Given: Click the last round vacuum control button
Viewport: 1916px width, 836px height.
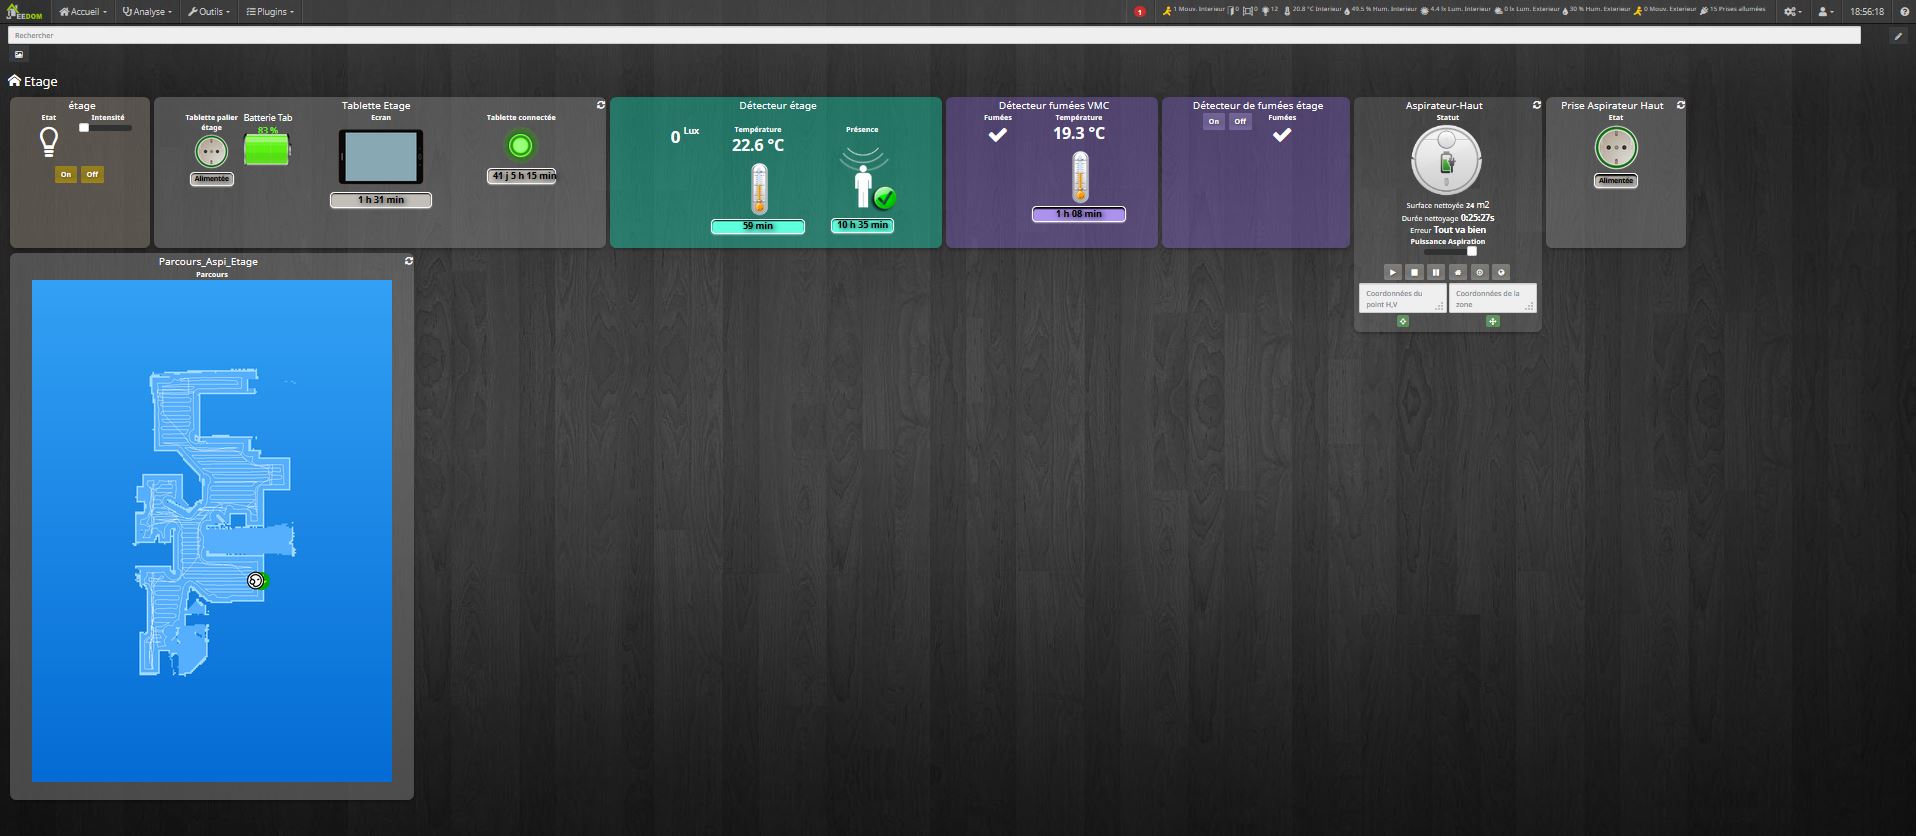Looking at the screenshot, I should [x=1501, y=272].
